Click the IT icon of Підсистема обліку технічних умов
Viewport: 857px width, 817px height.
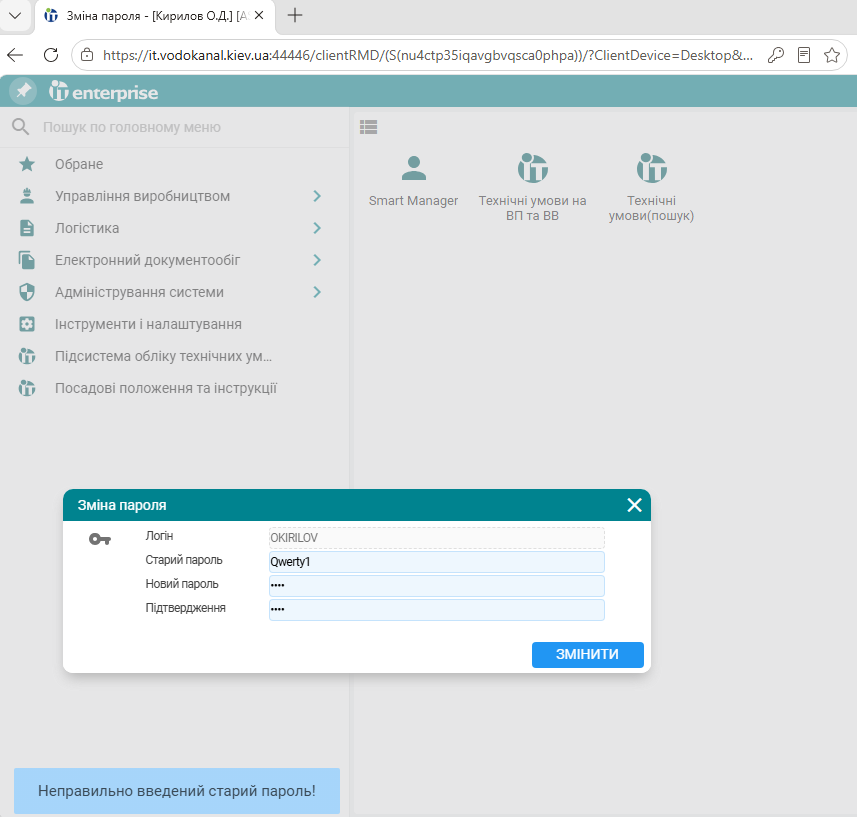pos(27,356)
